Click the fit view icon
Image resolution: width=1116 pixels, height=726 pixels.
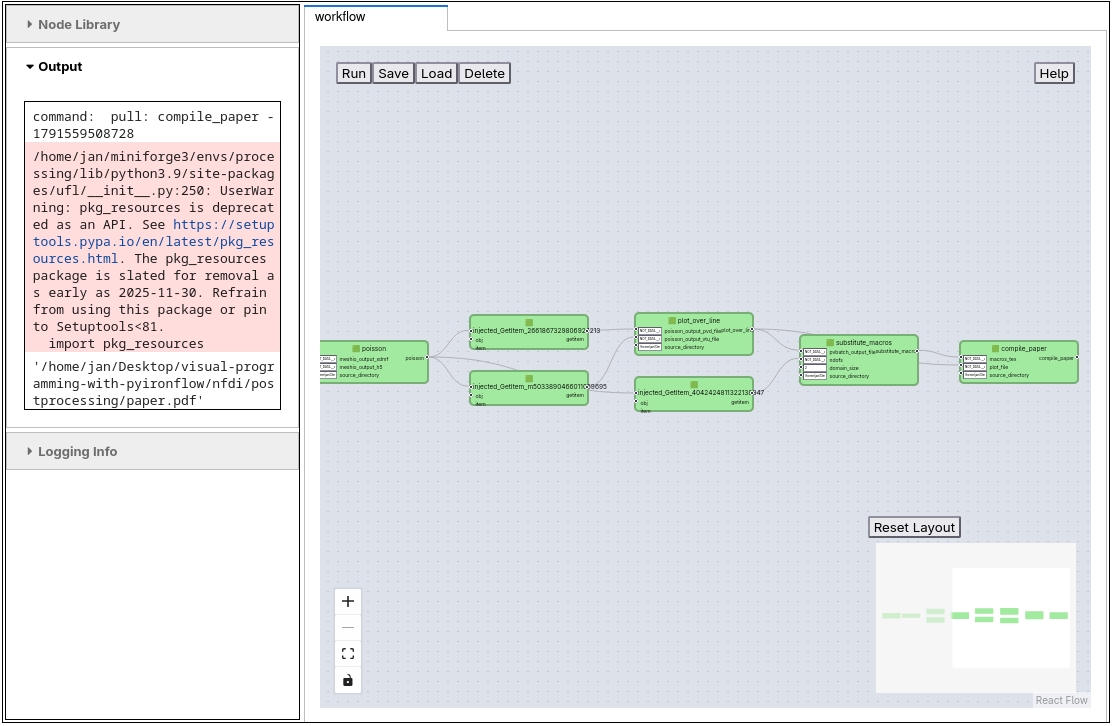[347, 653]
